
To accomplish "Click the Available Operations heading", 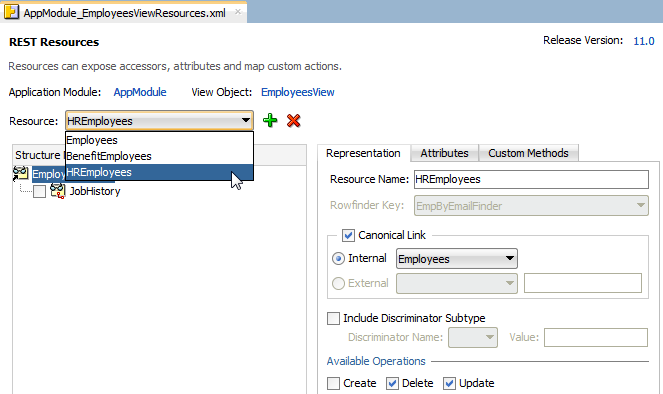I will (x=376, y=361).
